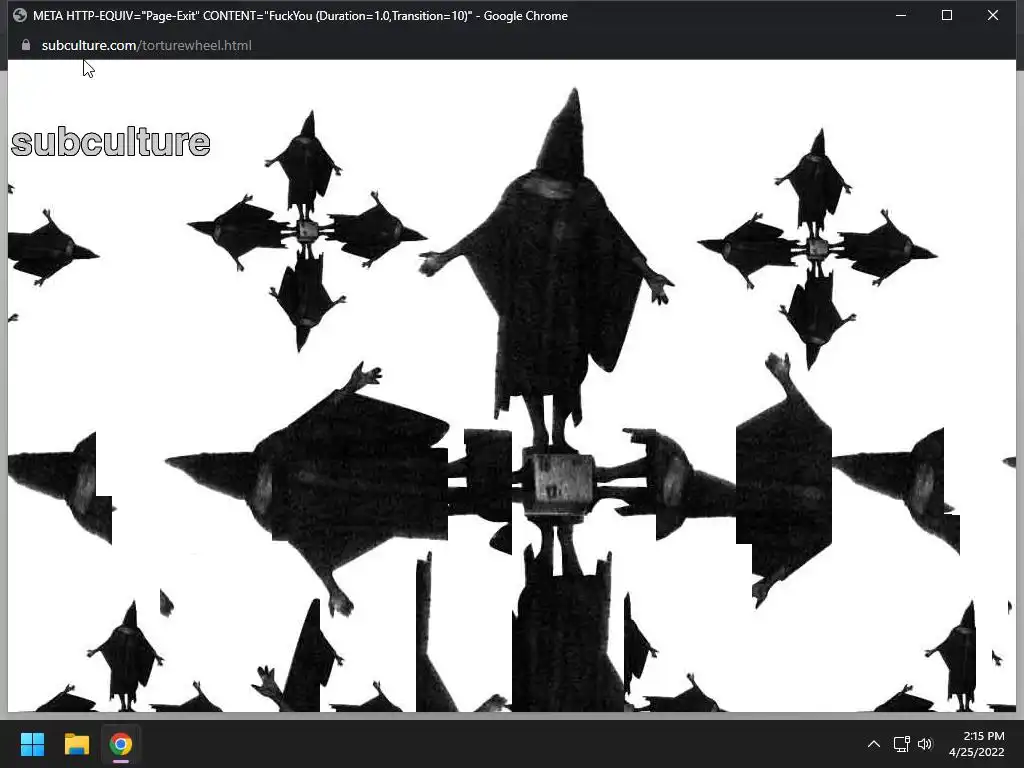
Task: Click the lock site-info icon
Action: pyautogui.click(x=25, y=45)
